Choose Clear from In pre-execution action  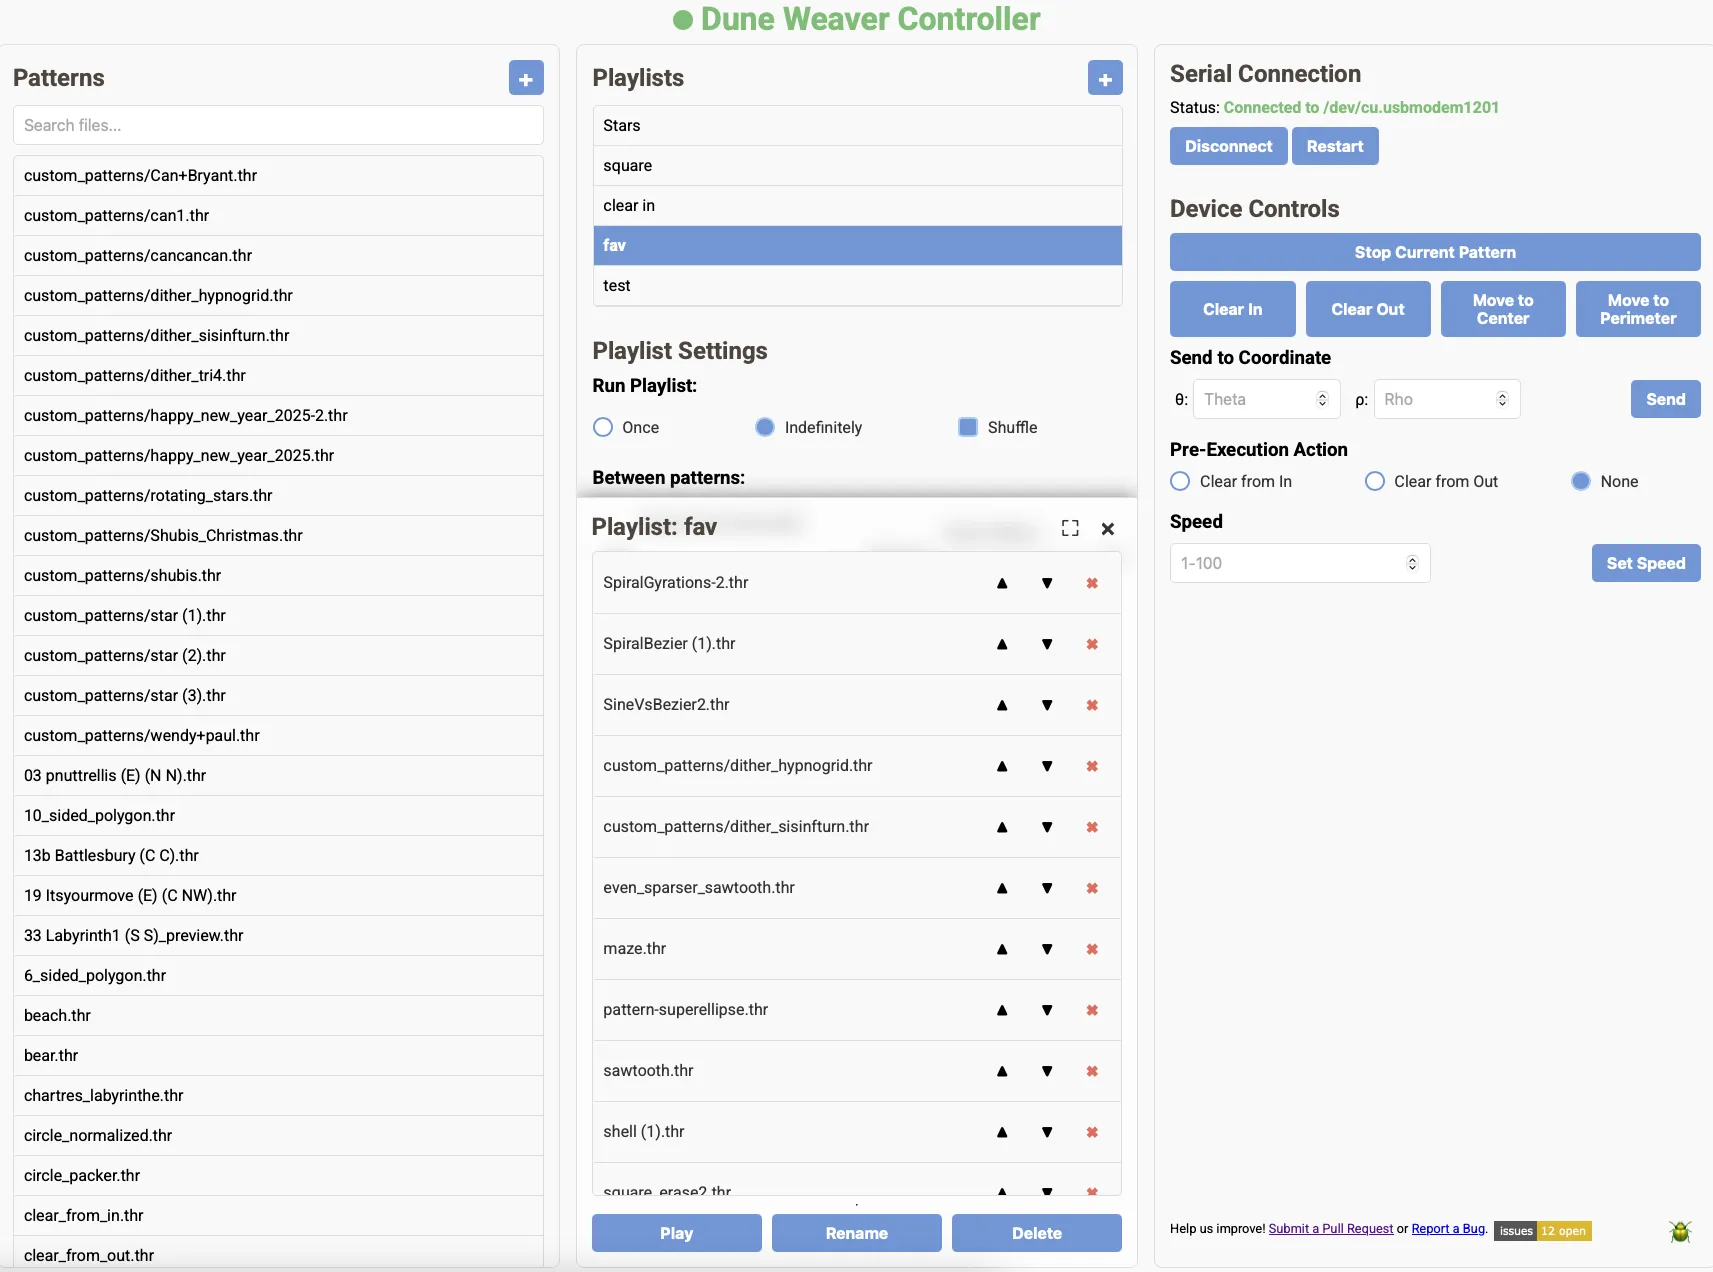coord(1180,481)
